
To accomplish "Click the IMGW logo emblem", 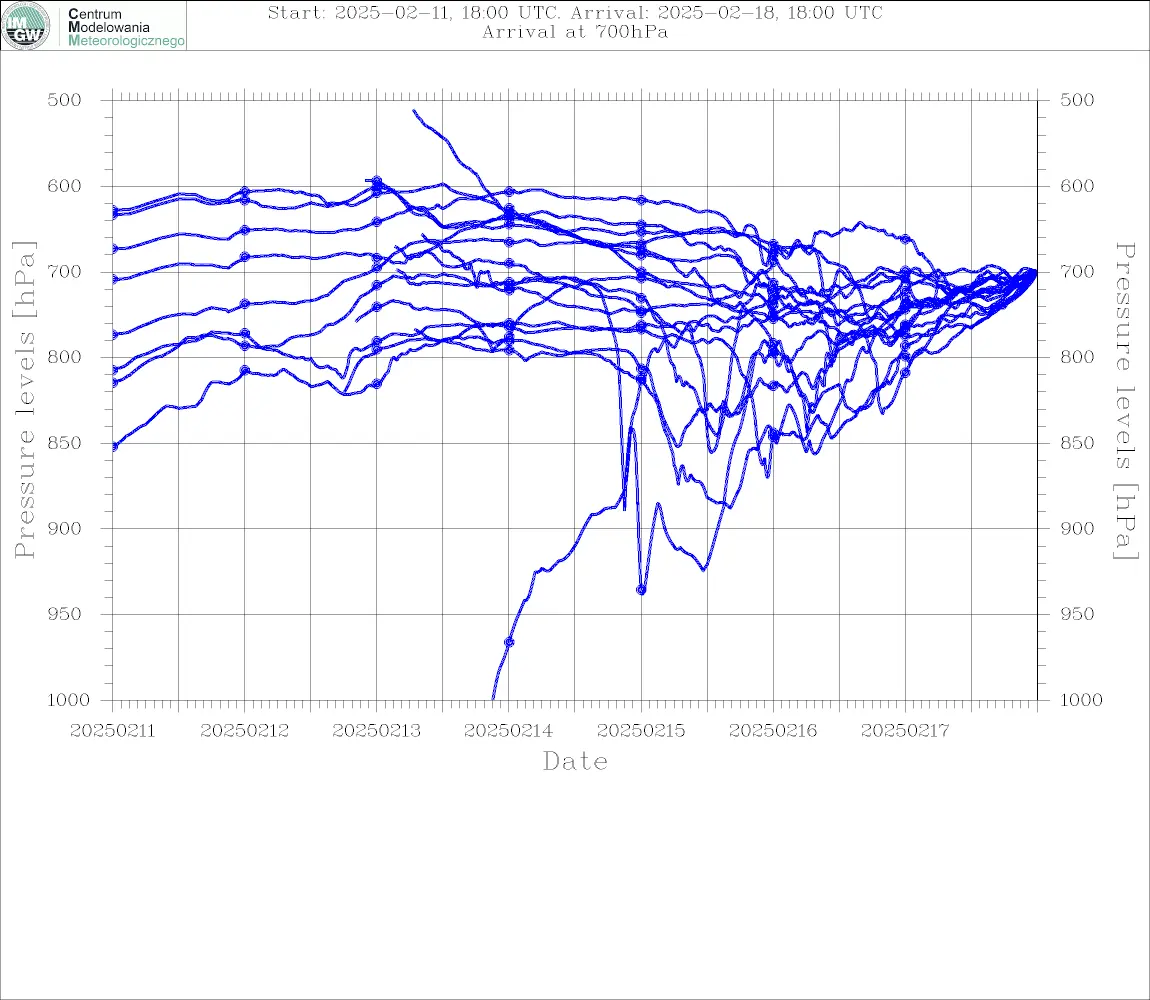I will click(26, 26).
